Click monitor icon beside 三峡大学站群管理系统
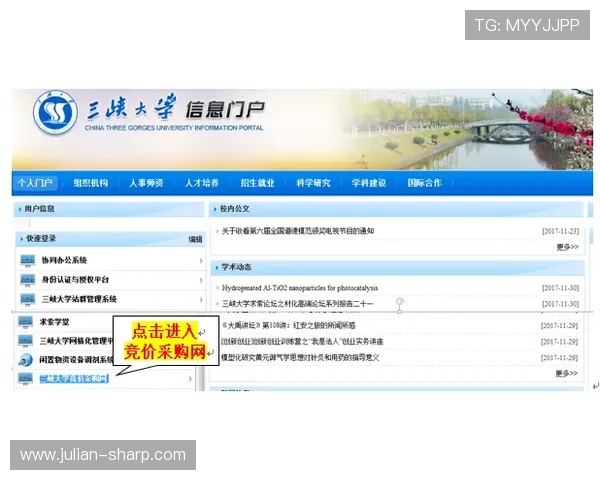The height and width of the screenshot is (480, 600). pos(28,299)
